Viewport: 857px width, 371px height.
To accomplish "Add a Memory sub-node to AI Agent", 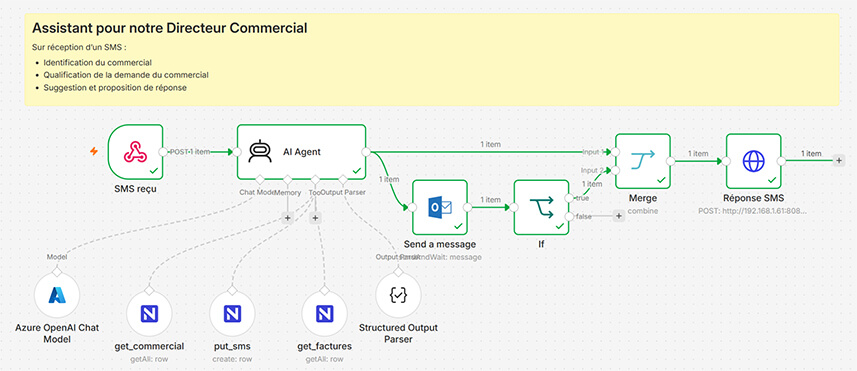I will 287,217.
